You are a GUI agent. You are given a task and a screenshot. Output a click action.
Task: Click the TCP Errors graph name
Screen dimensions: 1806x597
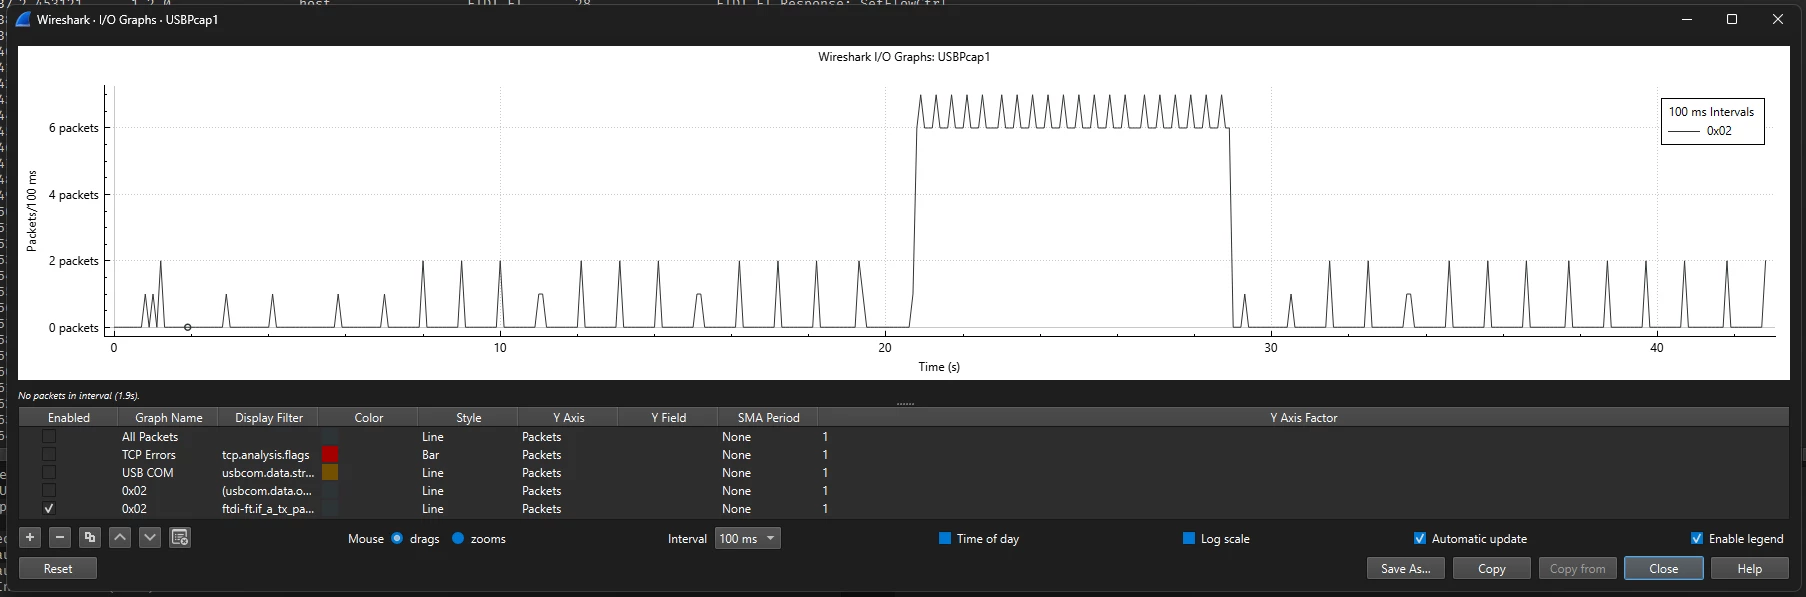click(149, 455)
